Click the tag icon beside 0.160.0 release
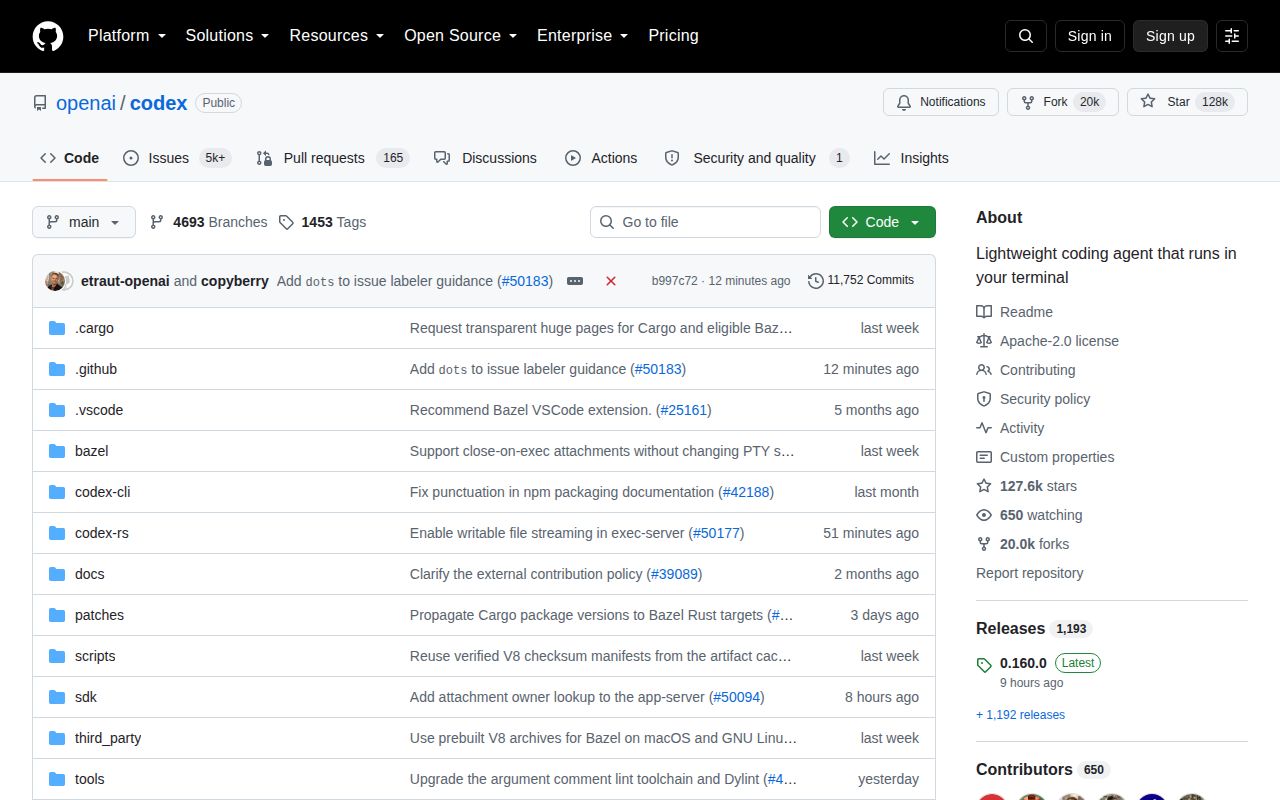The image size is (1280, 800). (x=984, y=664)
